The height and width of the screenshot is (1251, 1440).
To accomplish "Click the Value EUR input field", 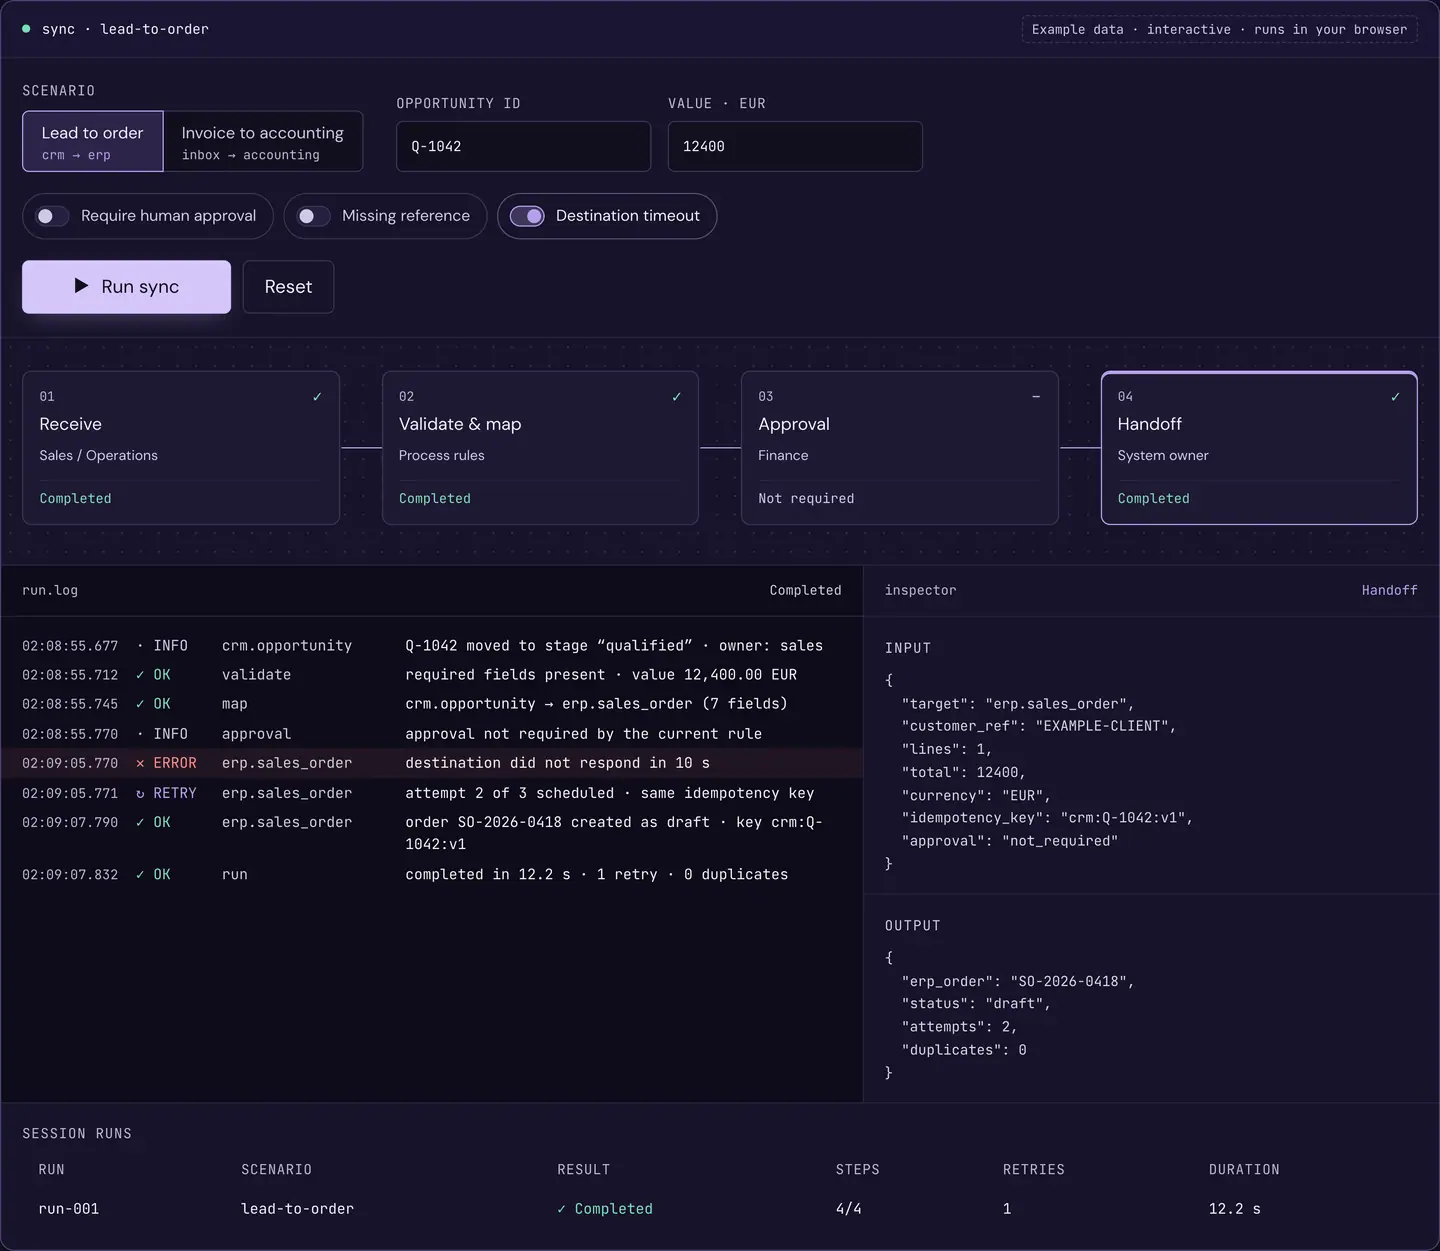I will coord(795,146).
